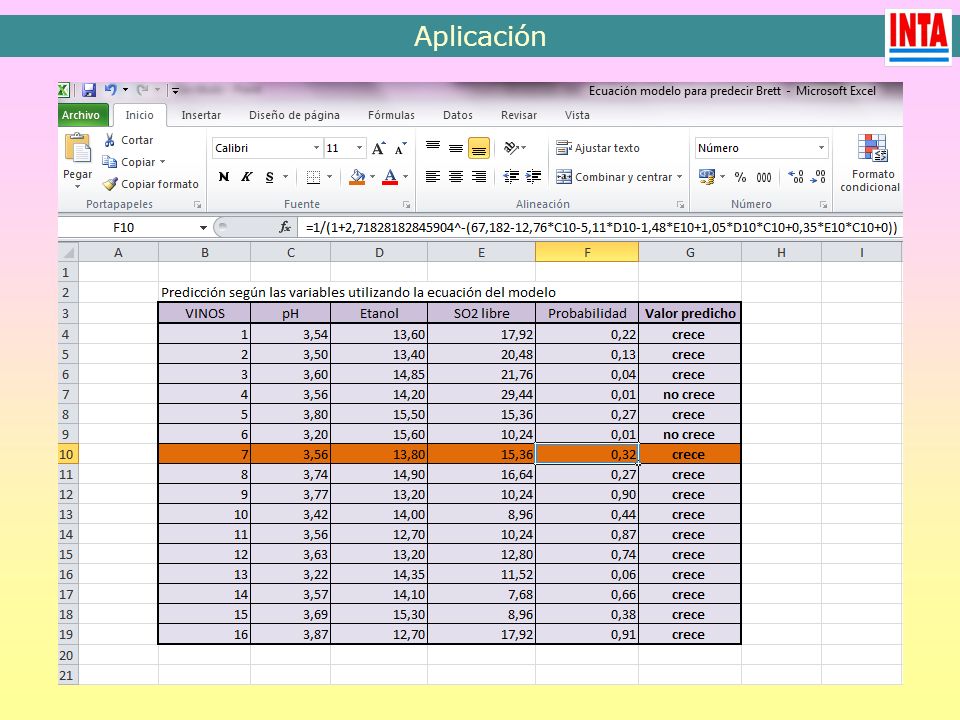Click the insert function fx button

pyautogui.click(x=285, y=228)
